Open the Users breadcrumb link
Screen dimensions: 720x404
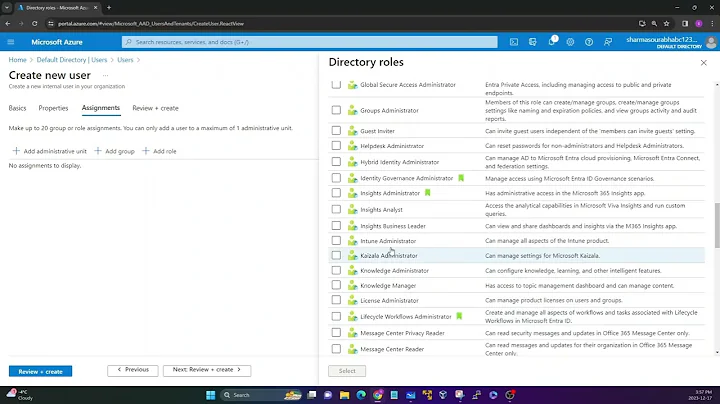point(125,60)
